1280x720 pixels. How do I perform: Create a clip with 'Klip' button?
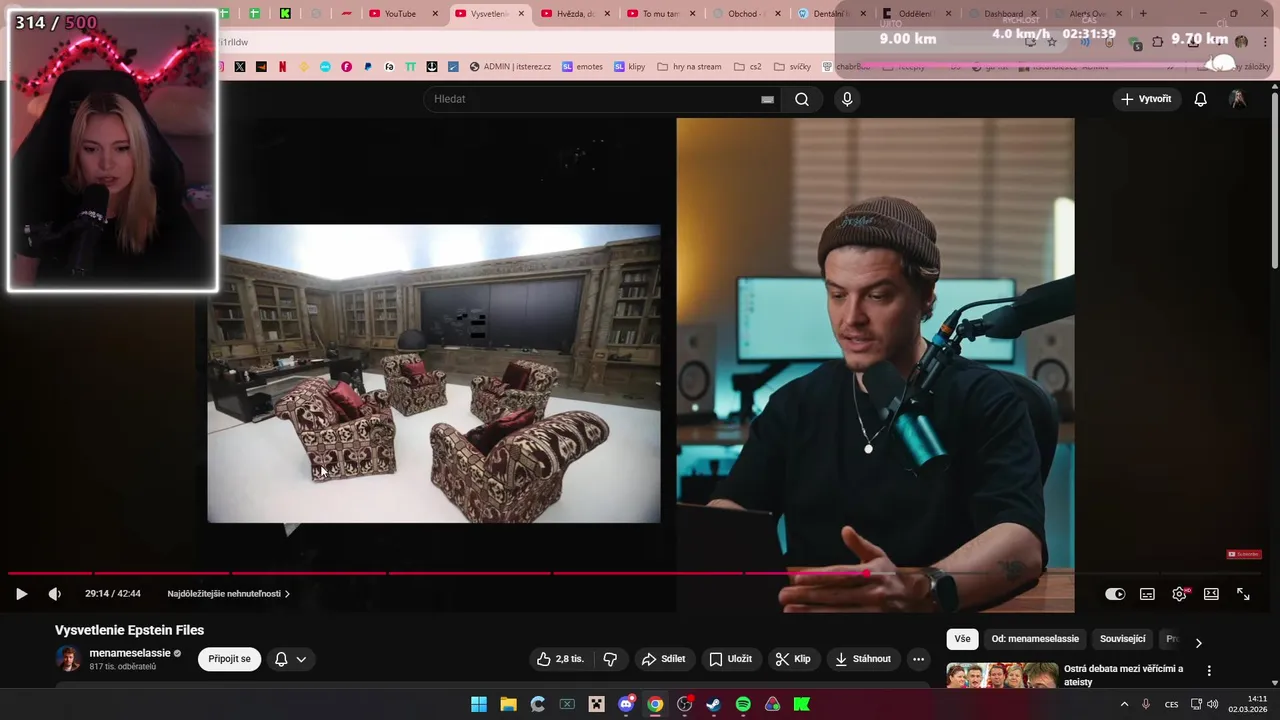[x=792, y=659]
